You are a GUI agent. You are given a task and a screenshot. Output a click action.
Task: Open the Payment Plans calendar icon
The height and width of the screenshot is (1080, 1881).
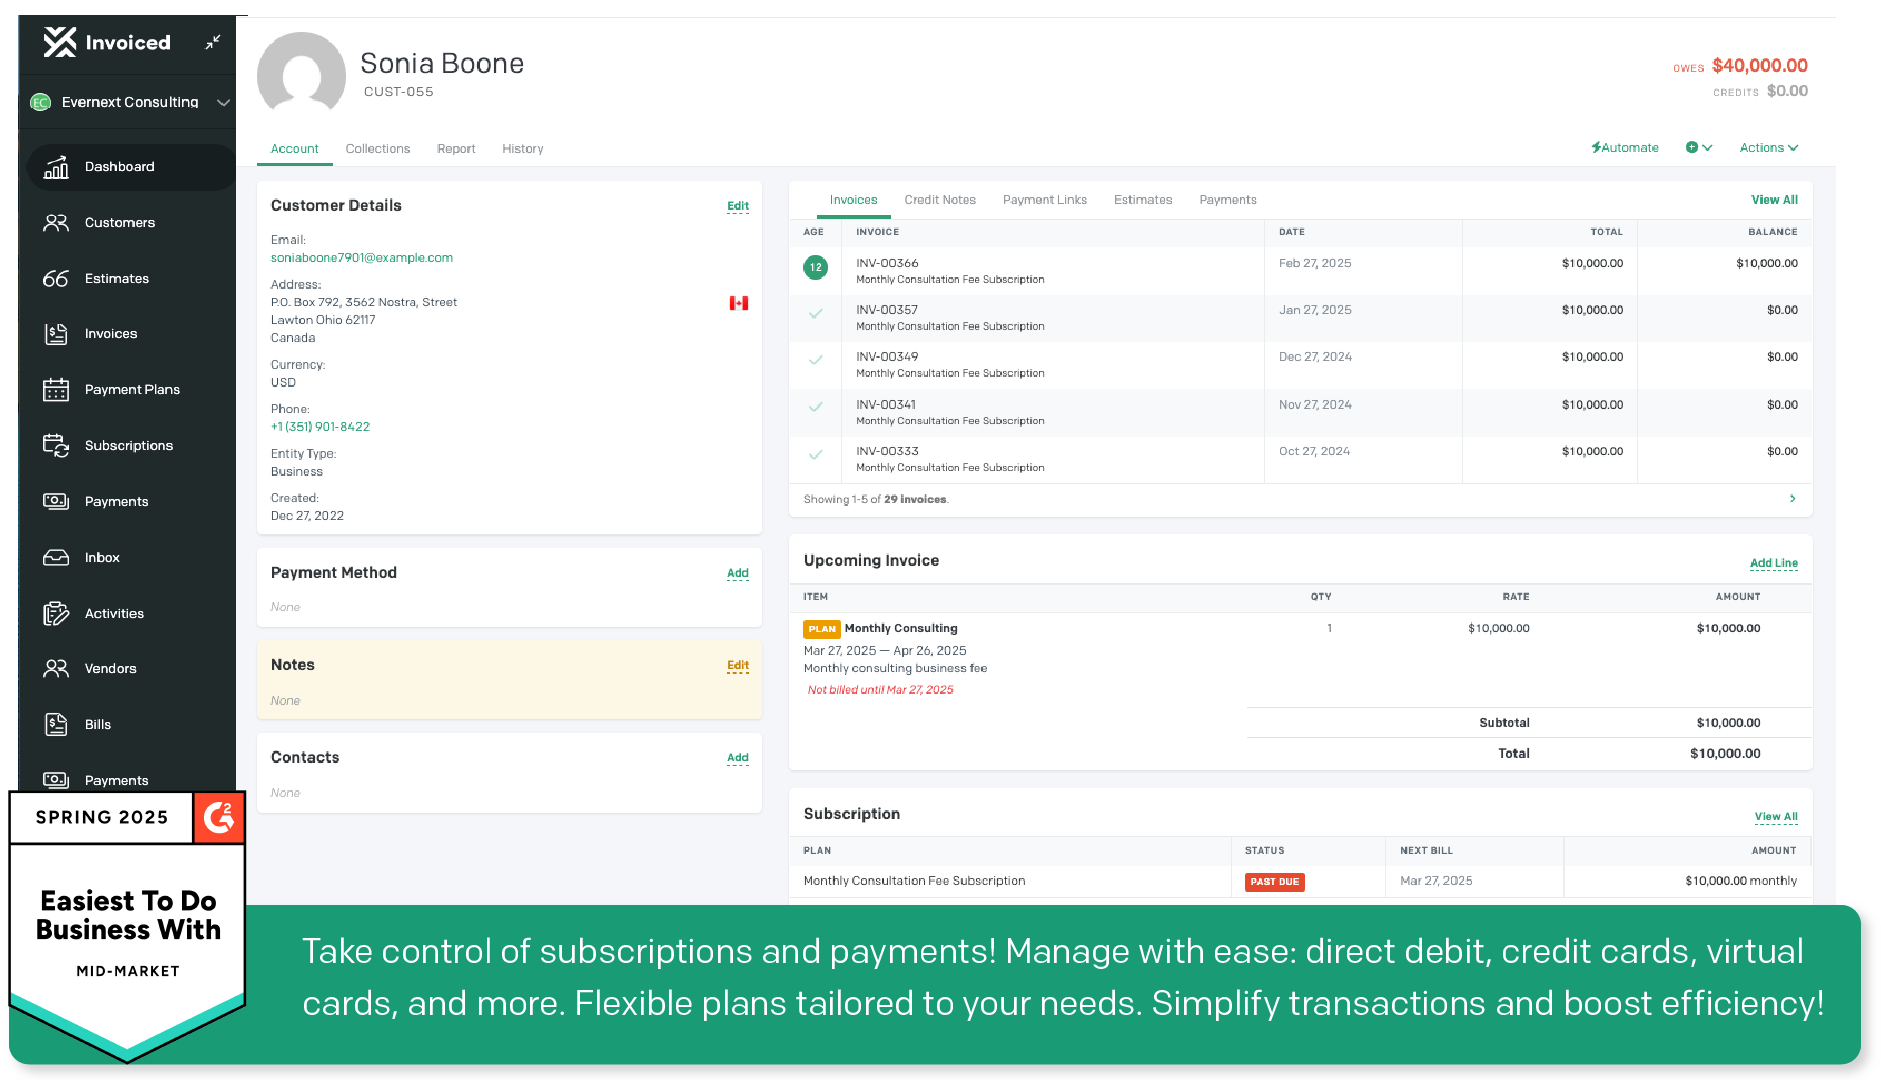click(x=56, y=390)
